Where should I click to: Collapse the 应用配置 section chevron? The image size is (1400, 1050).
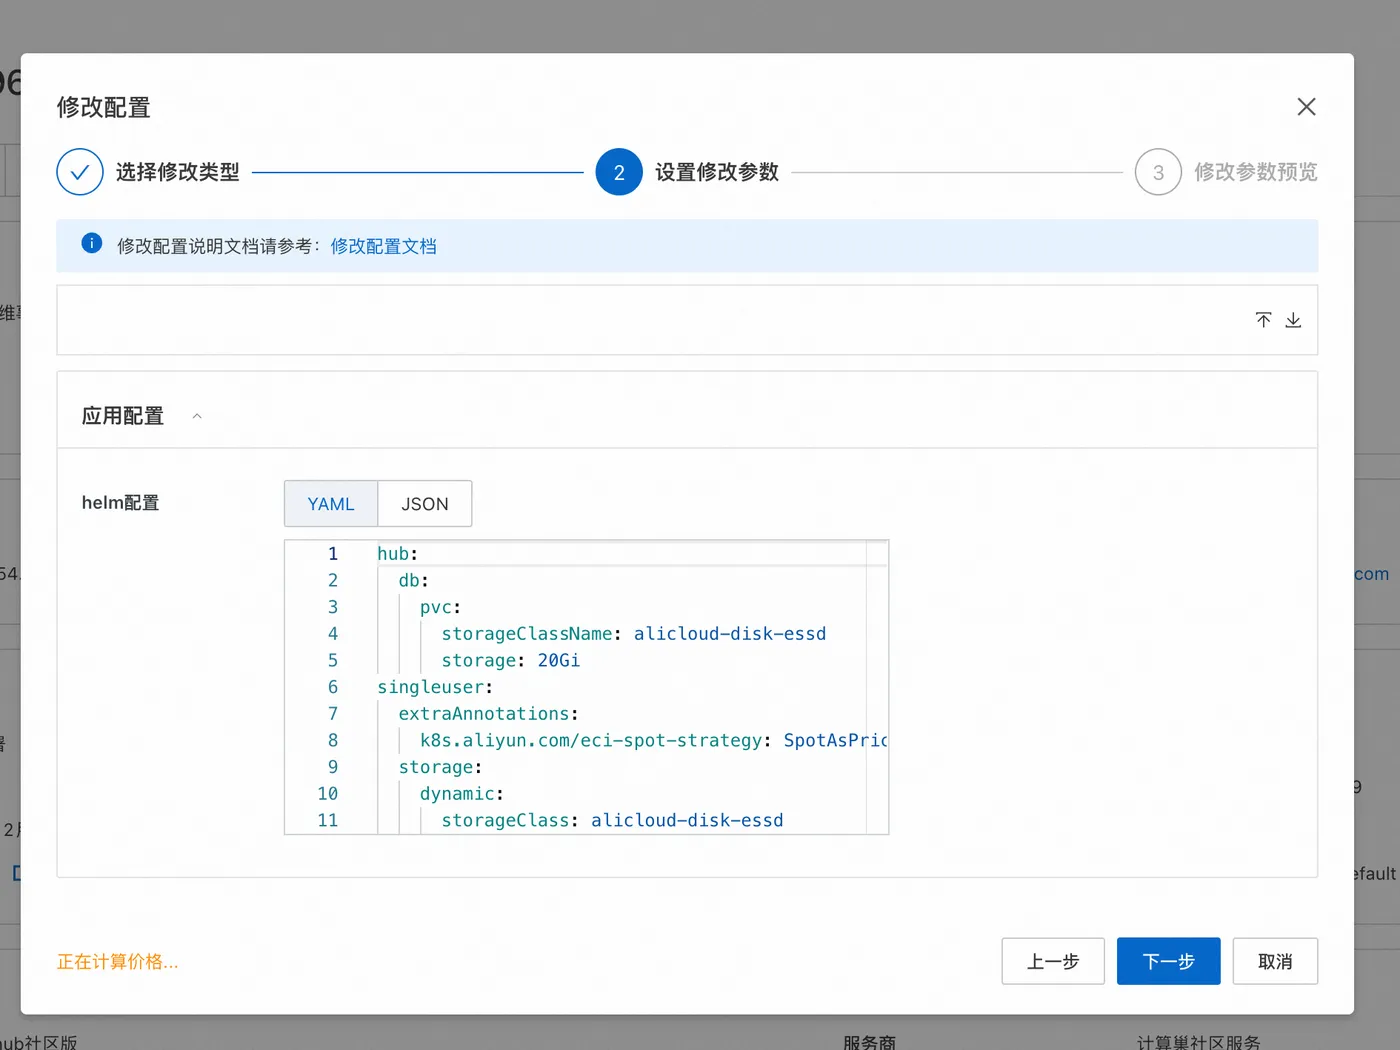pyautogui.click(x=197, y=416)
